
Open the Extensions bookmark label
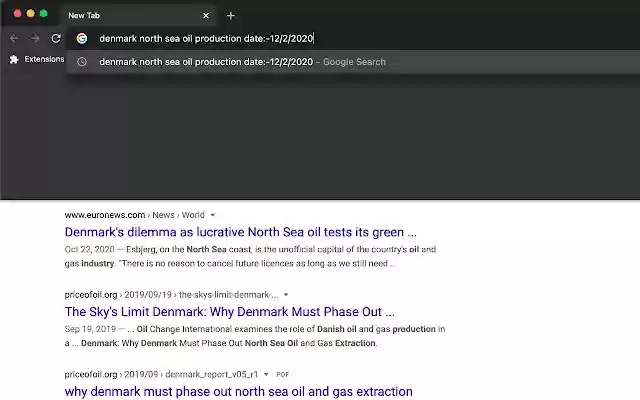(44, 59)
